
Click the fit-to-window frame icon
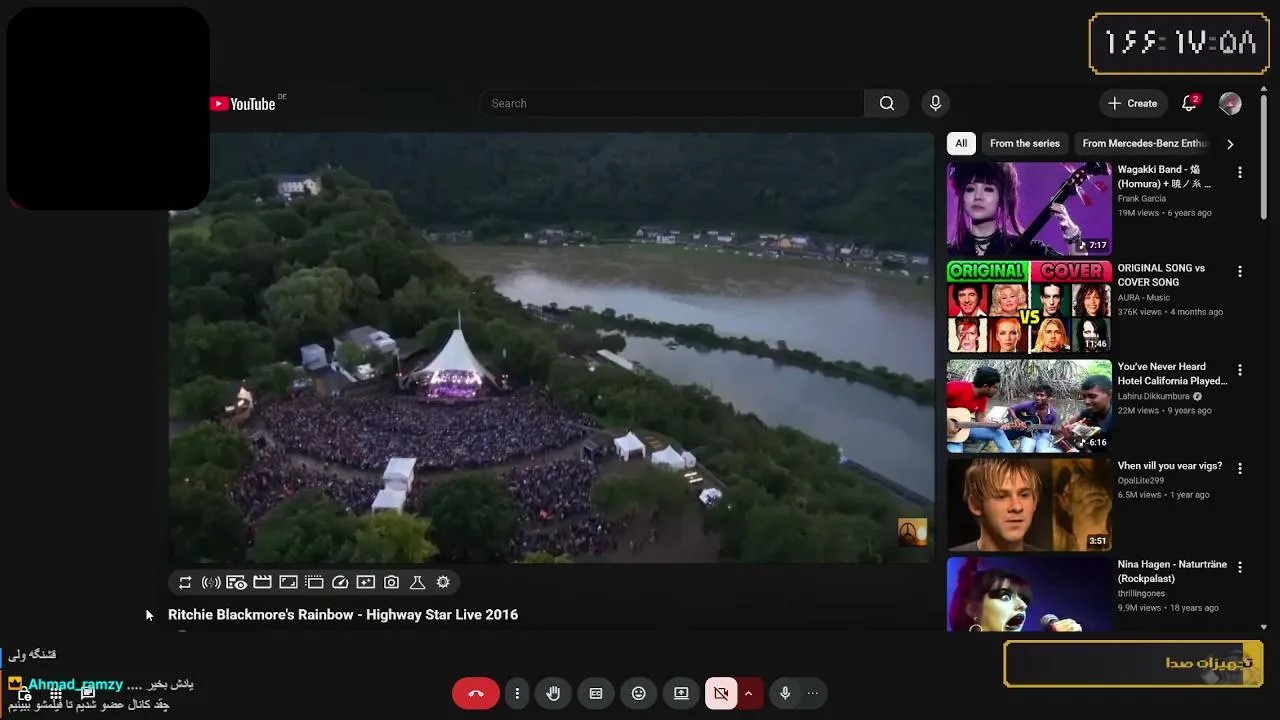(288, 582)
